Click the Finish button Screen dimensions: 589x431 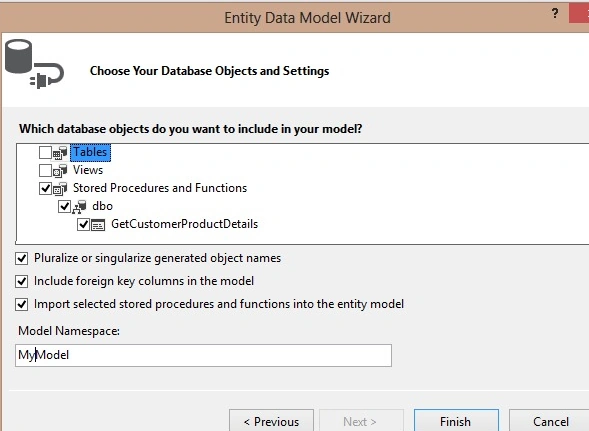[456, 421]
